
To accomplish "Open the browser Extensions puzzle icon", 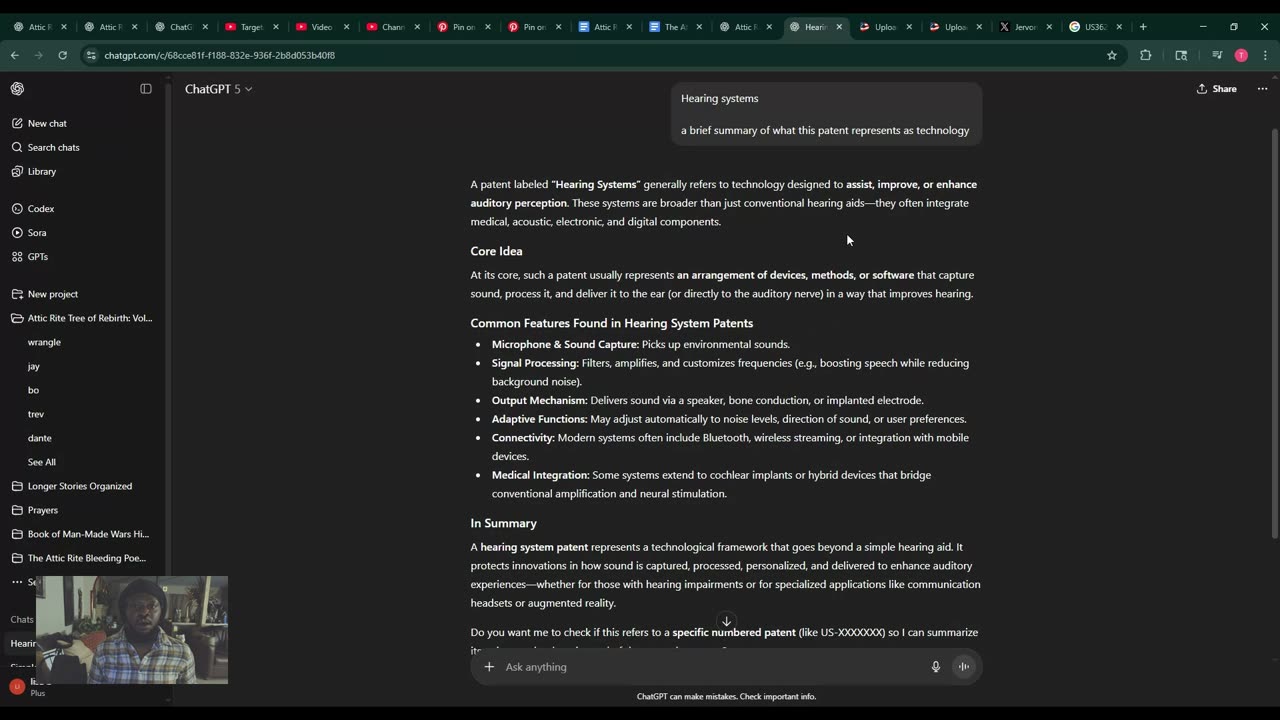I will point(1146,55).
